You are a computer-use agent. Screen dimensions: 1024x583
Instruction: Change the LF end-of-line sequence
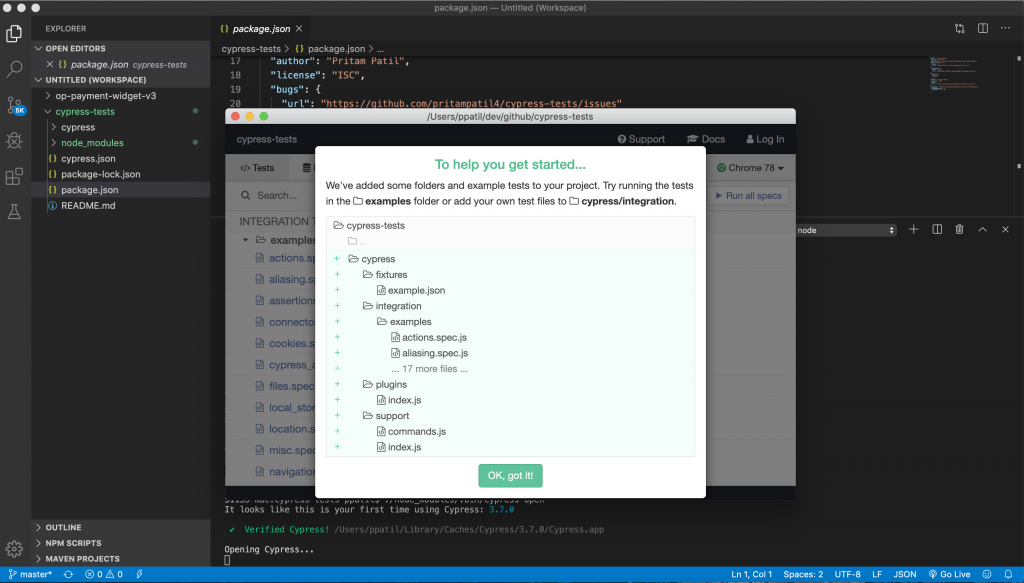877,575
